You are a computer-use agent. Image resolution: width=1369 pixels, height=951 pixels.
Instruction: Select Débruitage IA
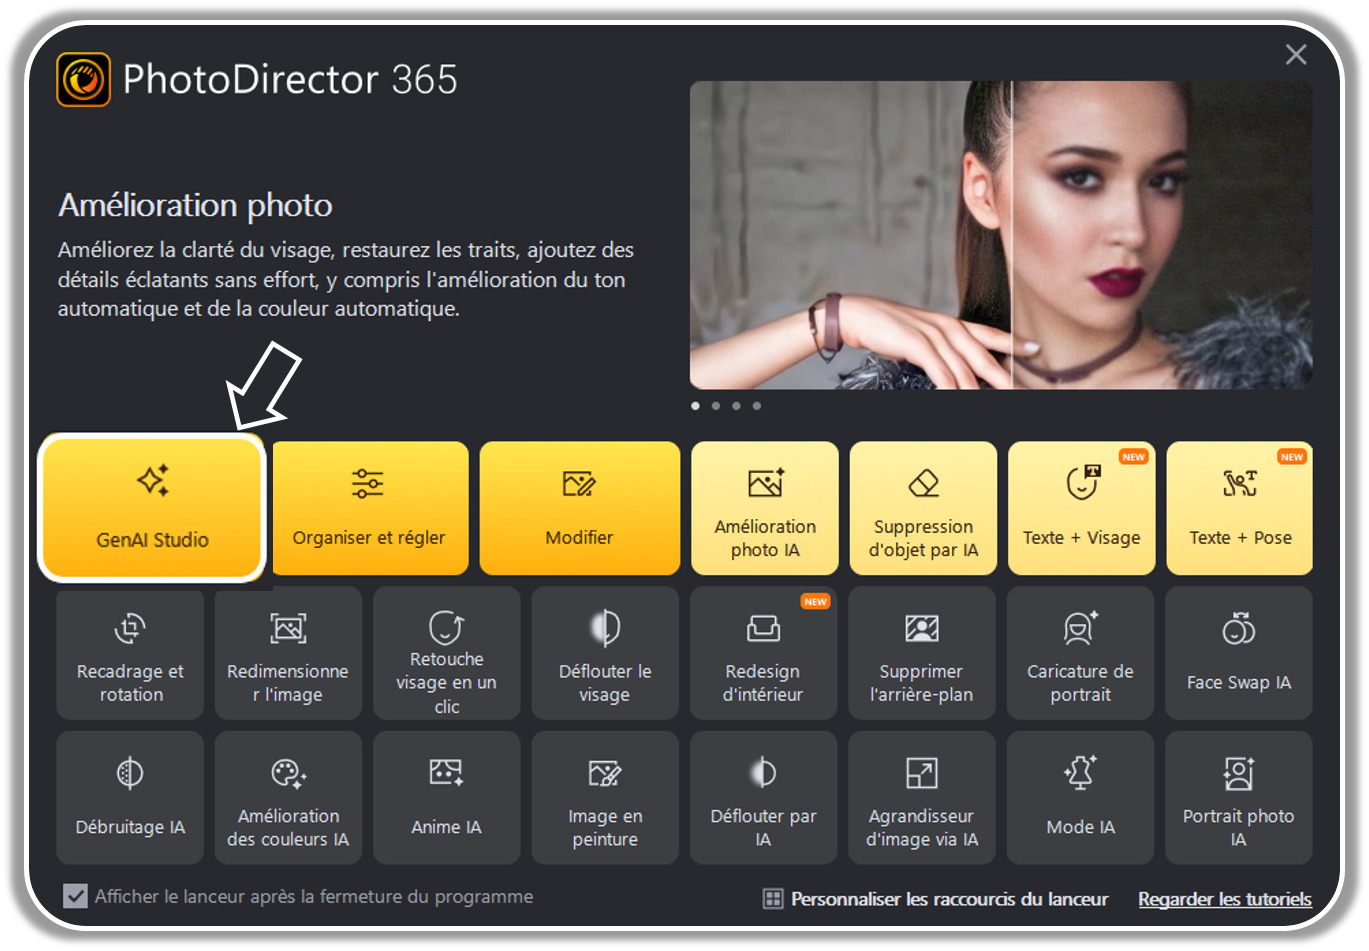pos(129,798)
